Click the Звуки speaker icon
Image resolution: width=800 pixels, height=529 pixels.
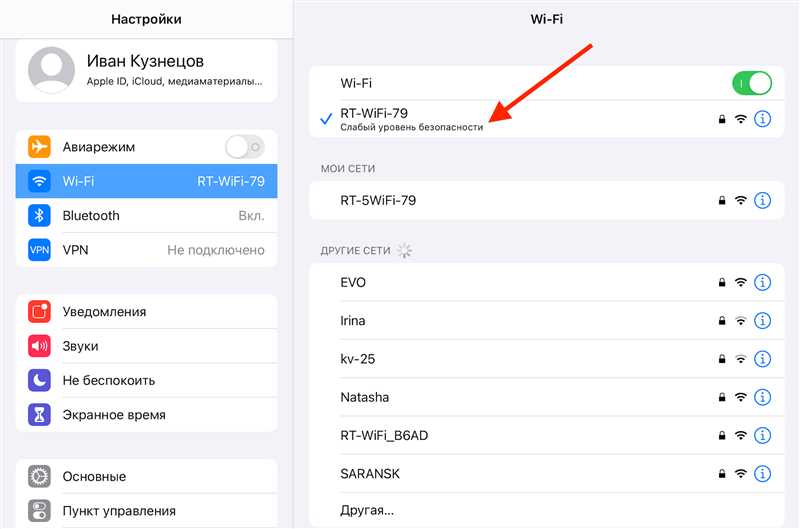(x=39, y=346)
